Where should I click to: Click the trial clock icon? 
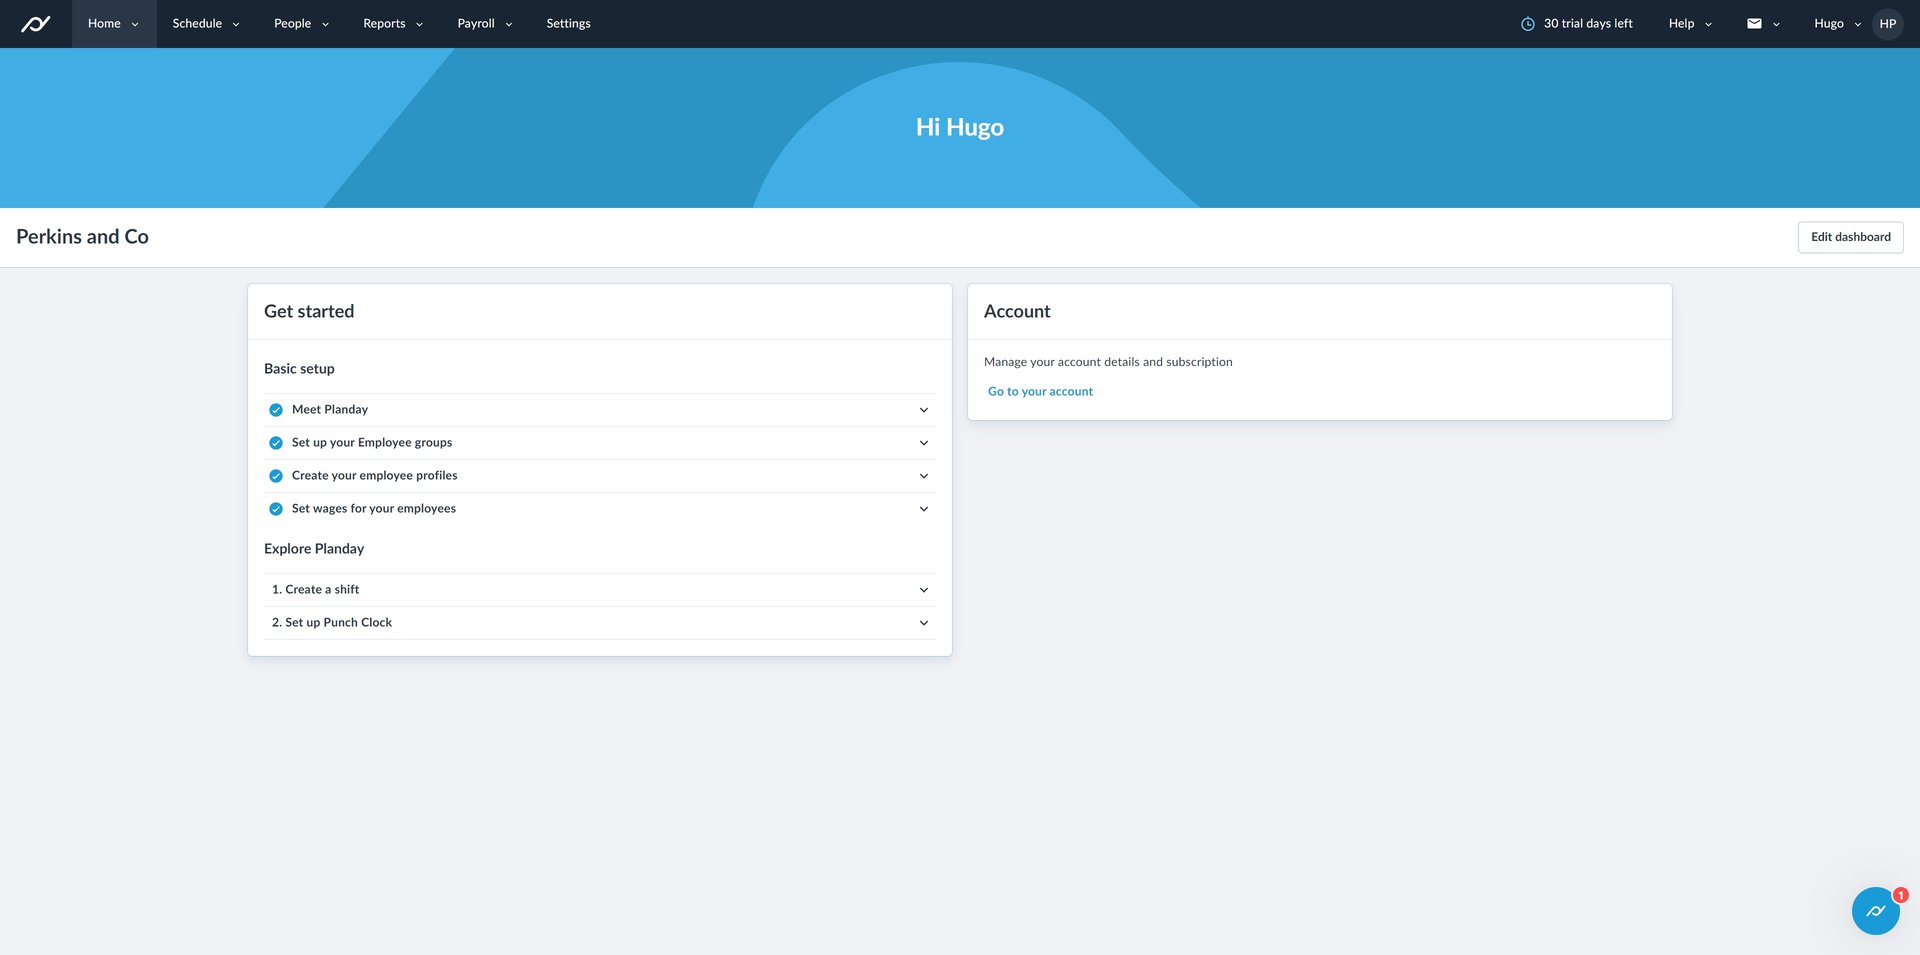coord(1527,24)
